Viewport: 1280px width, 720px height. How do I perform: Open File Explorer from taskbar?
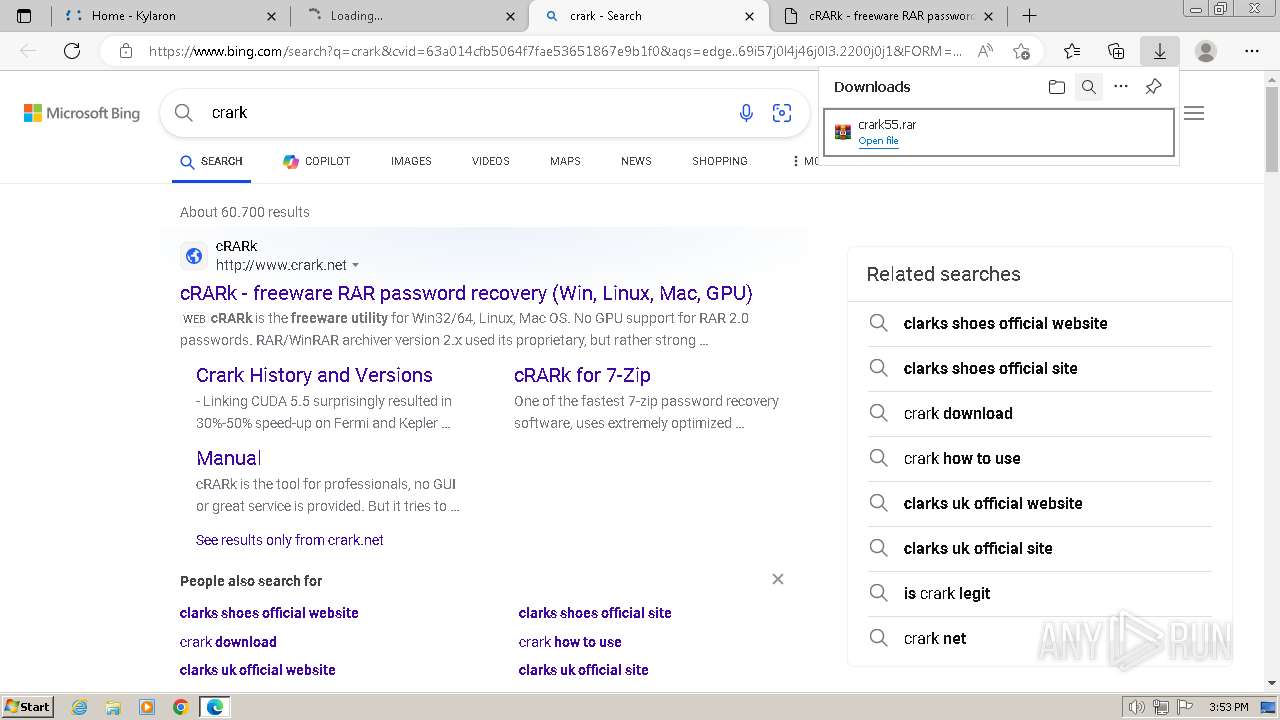[x=113, y=707]
